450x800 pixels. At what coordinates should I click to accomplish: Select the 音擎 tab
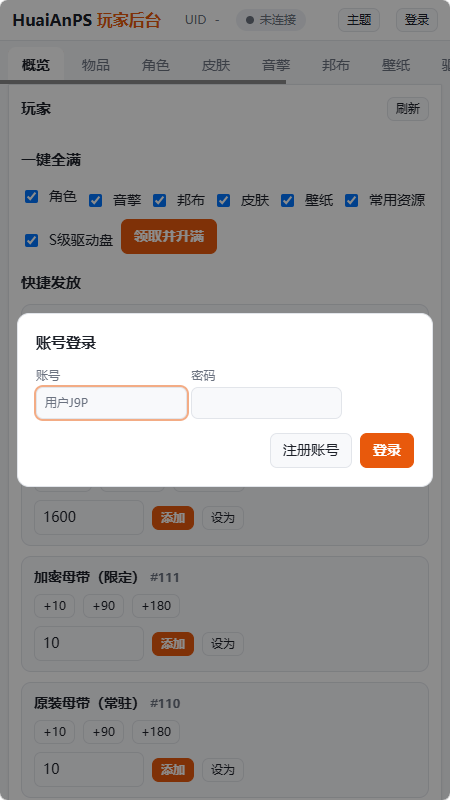click(276, 65)
